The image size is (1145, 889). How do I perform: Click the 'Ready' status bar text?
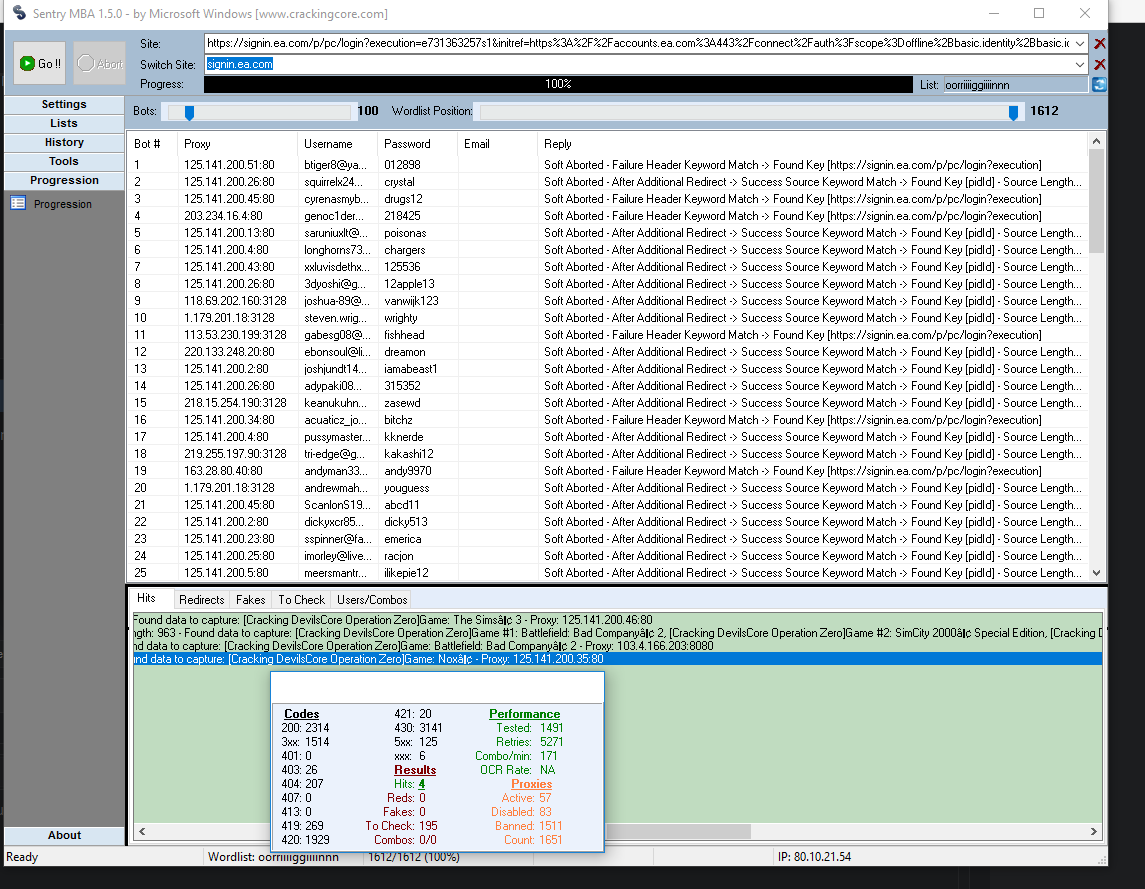tap(22, 857)
